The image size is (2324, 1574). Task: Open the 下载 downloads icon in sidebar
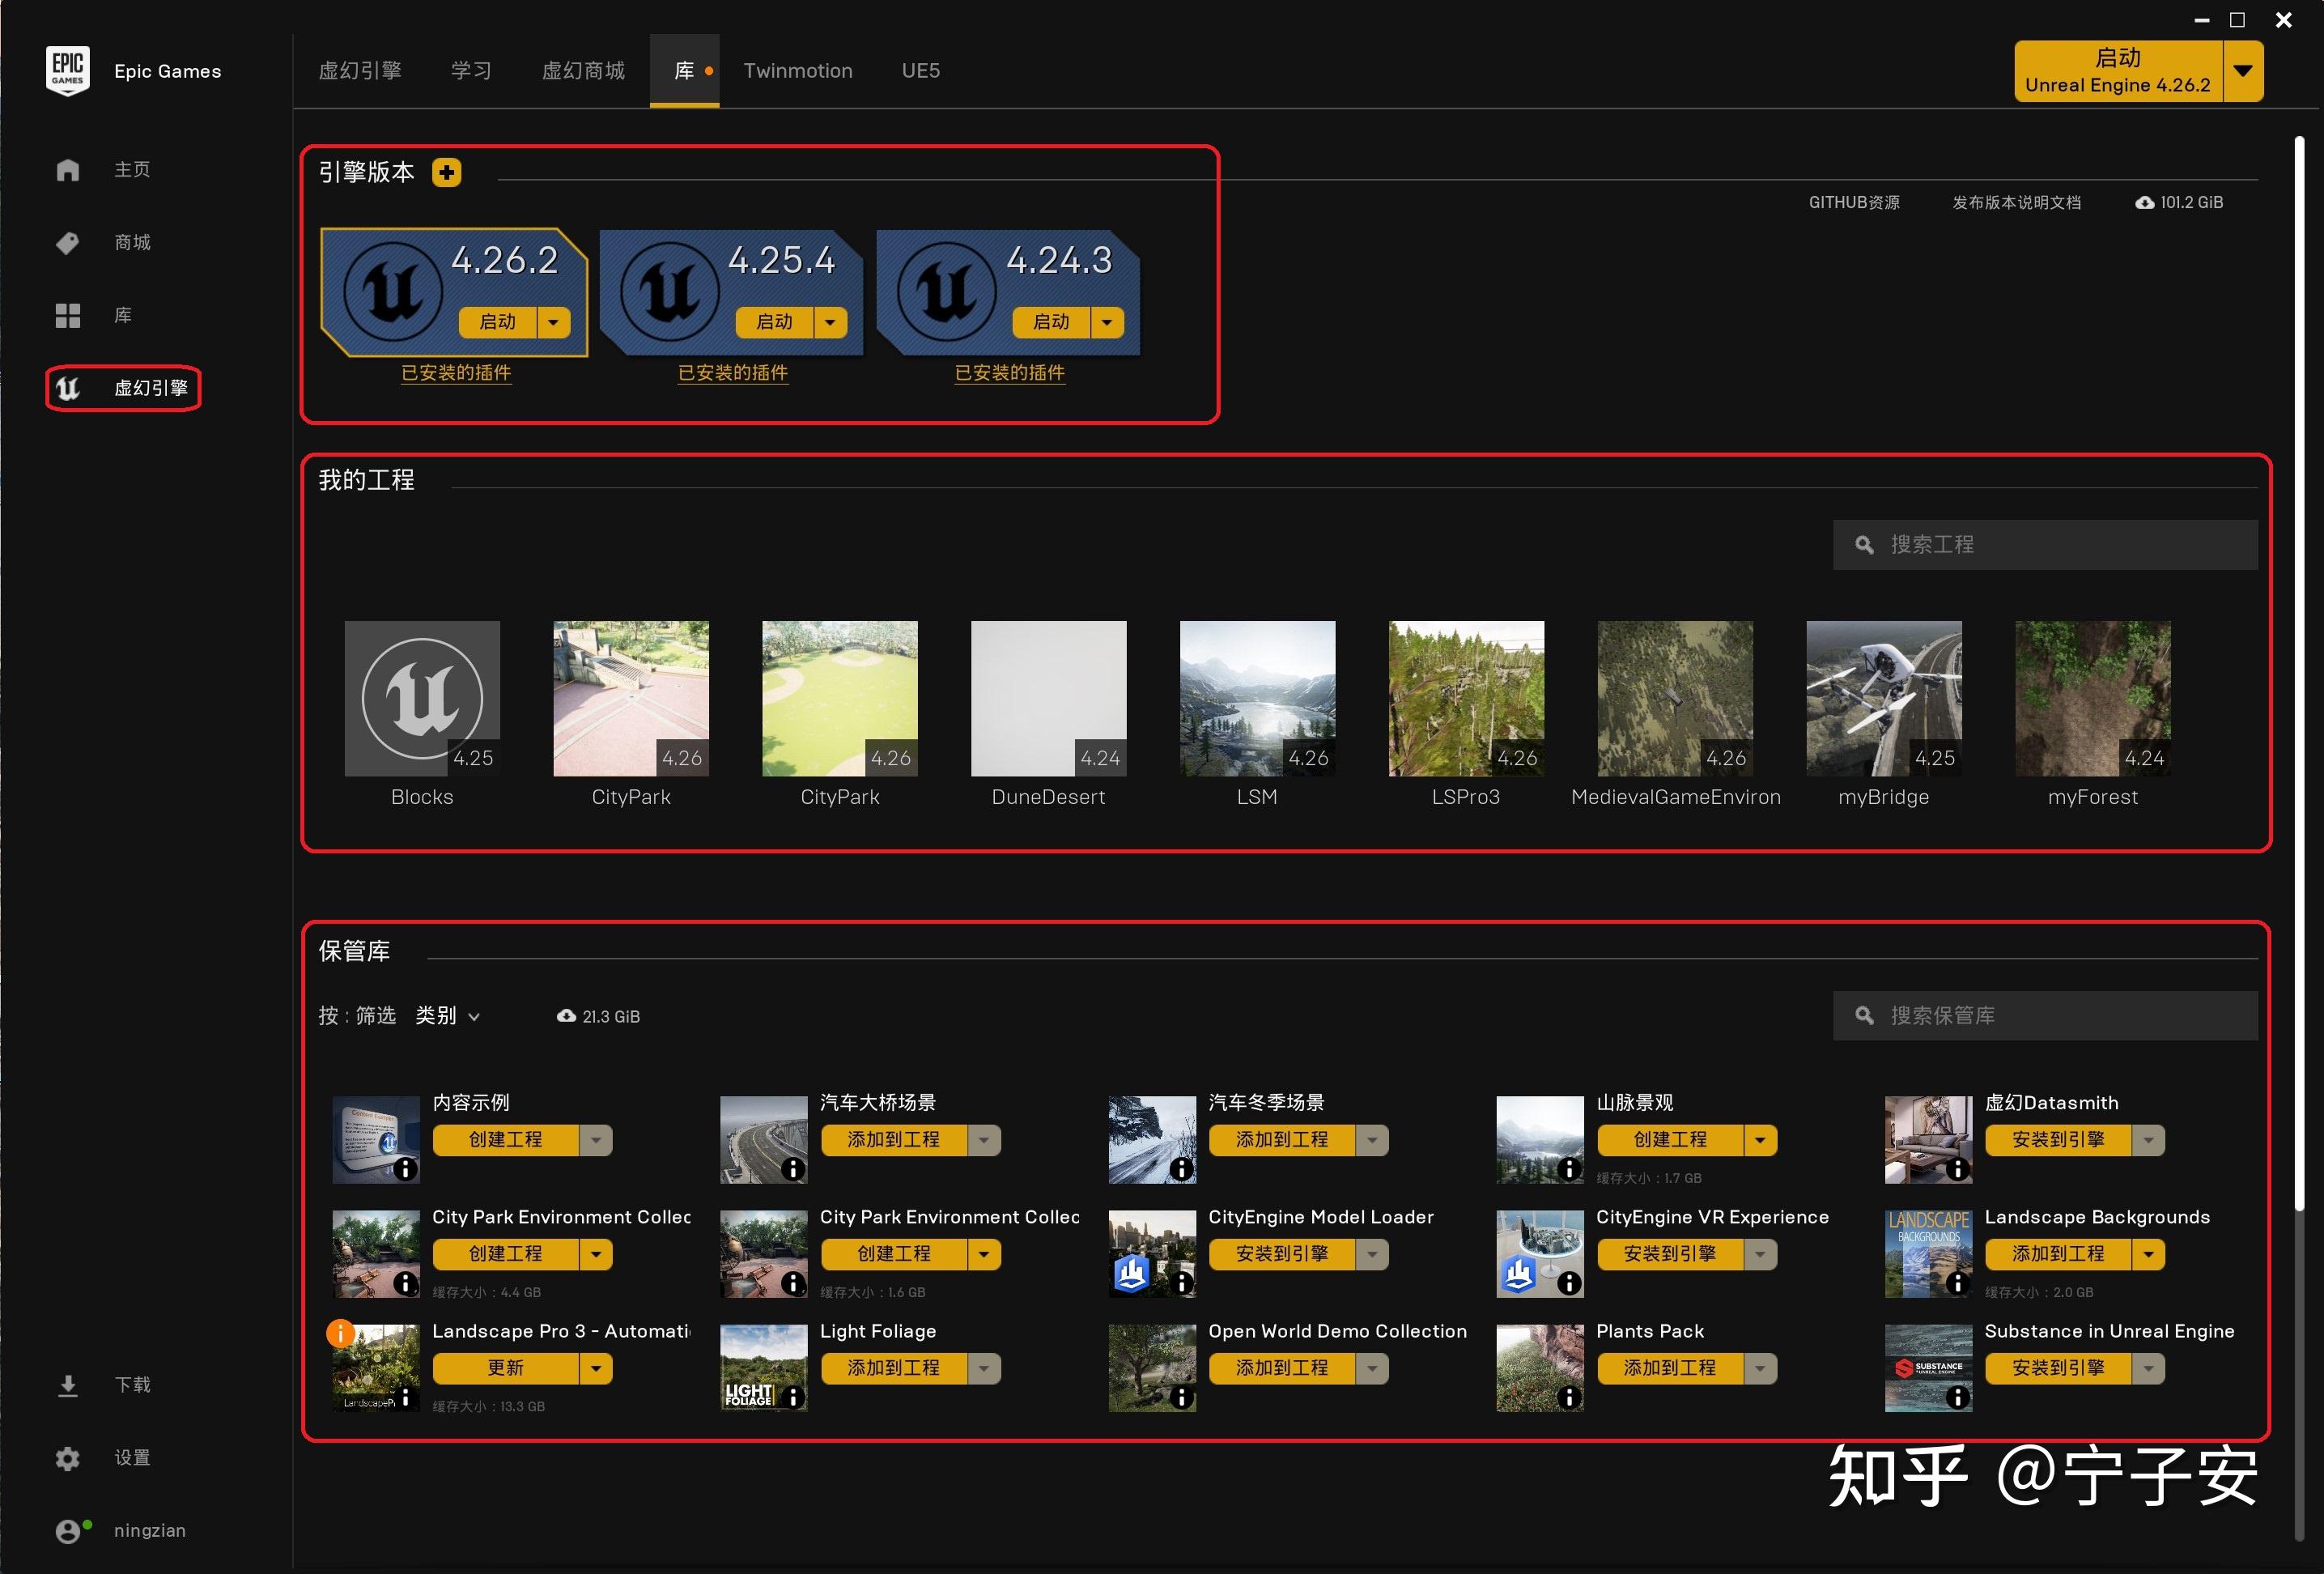pyautogui.click(x=67, y=1385)
